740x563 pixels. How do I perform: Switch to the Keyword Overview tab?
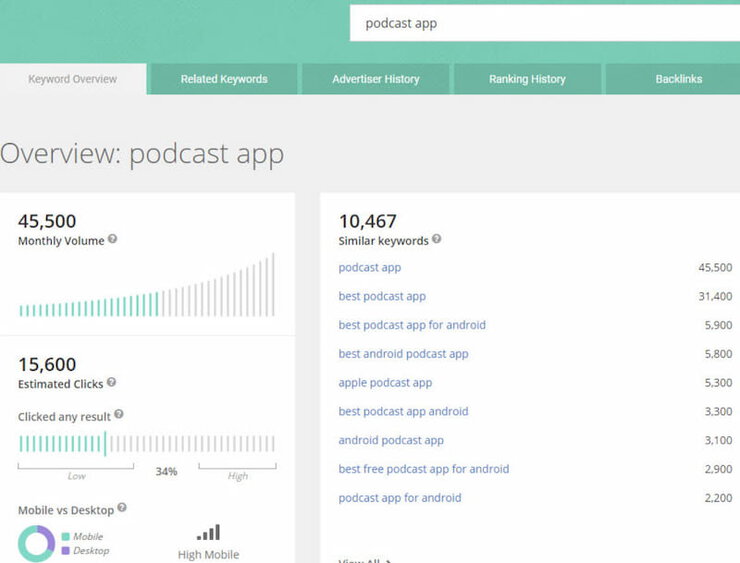[x=73, y=79]
